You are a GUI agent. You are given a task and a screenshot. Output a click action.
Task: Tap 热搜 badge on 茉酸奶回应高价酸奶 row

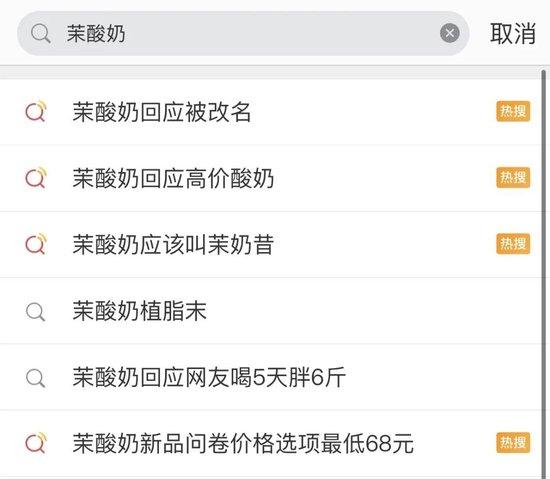513,177
